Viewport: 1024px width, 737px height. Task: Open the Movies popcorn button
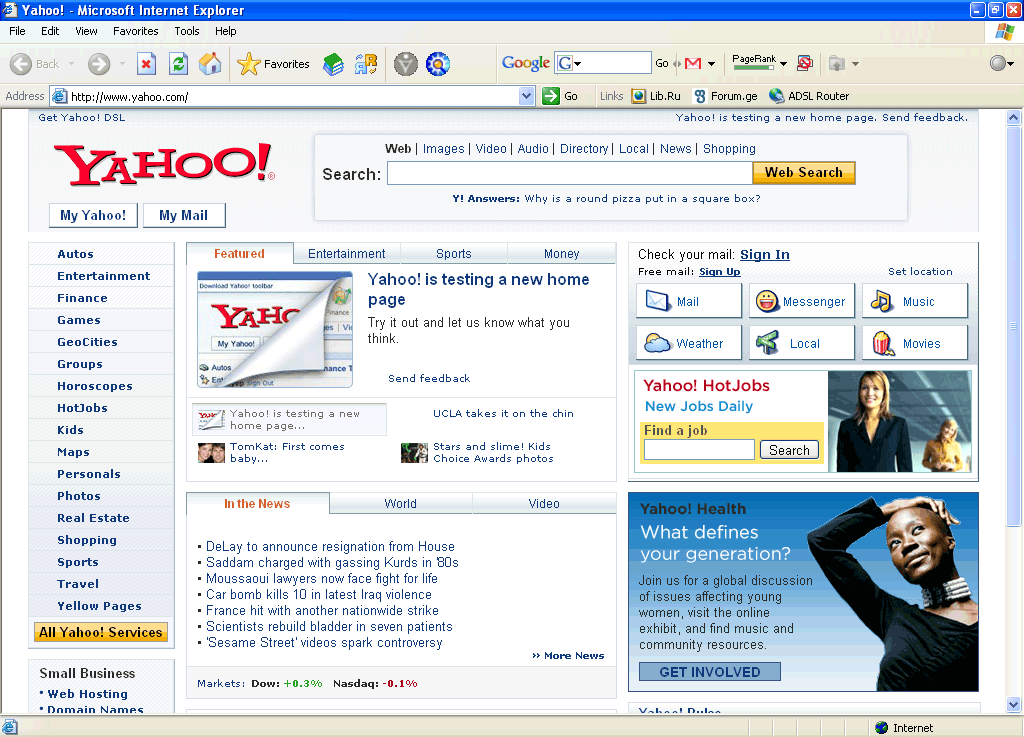[x=915, y=343]
